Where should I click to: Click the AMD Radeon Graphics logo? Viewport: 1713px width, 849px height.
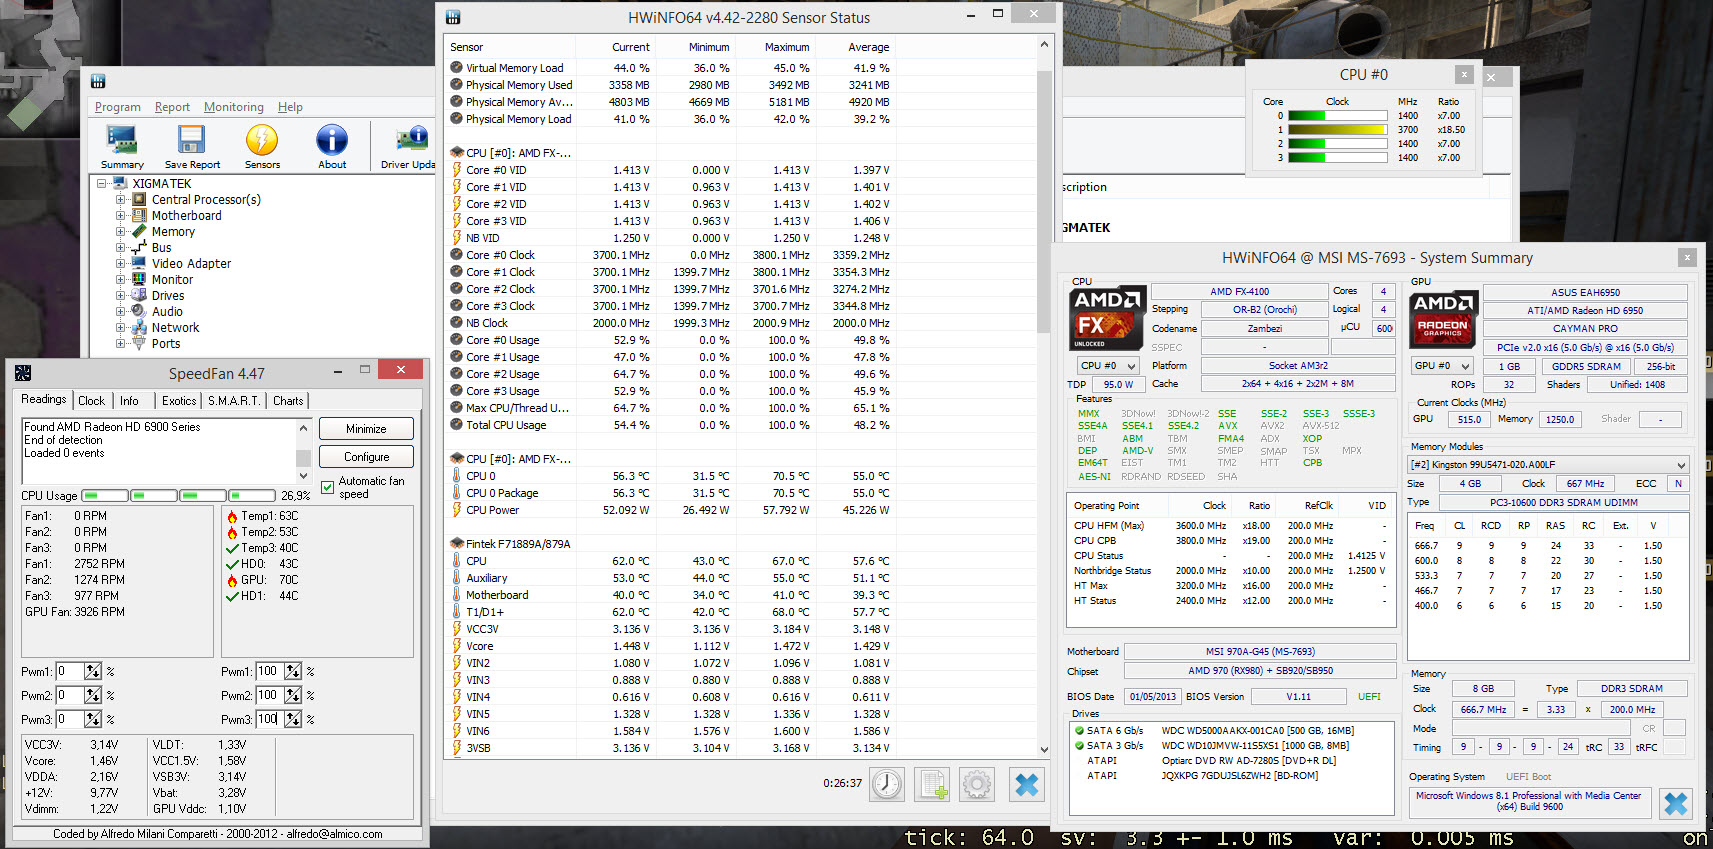click(x=1444, y=319)
